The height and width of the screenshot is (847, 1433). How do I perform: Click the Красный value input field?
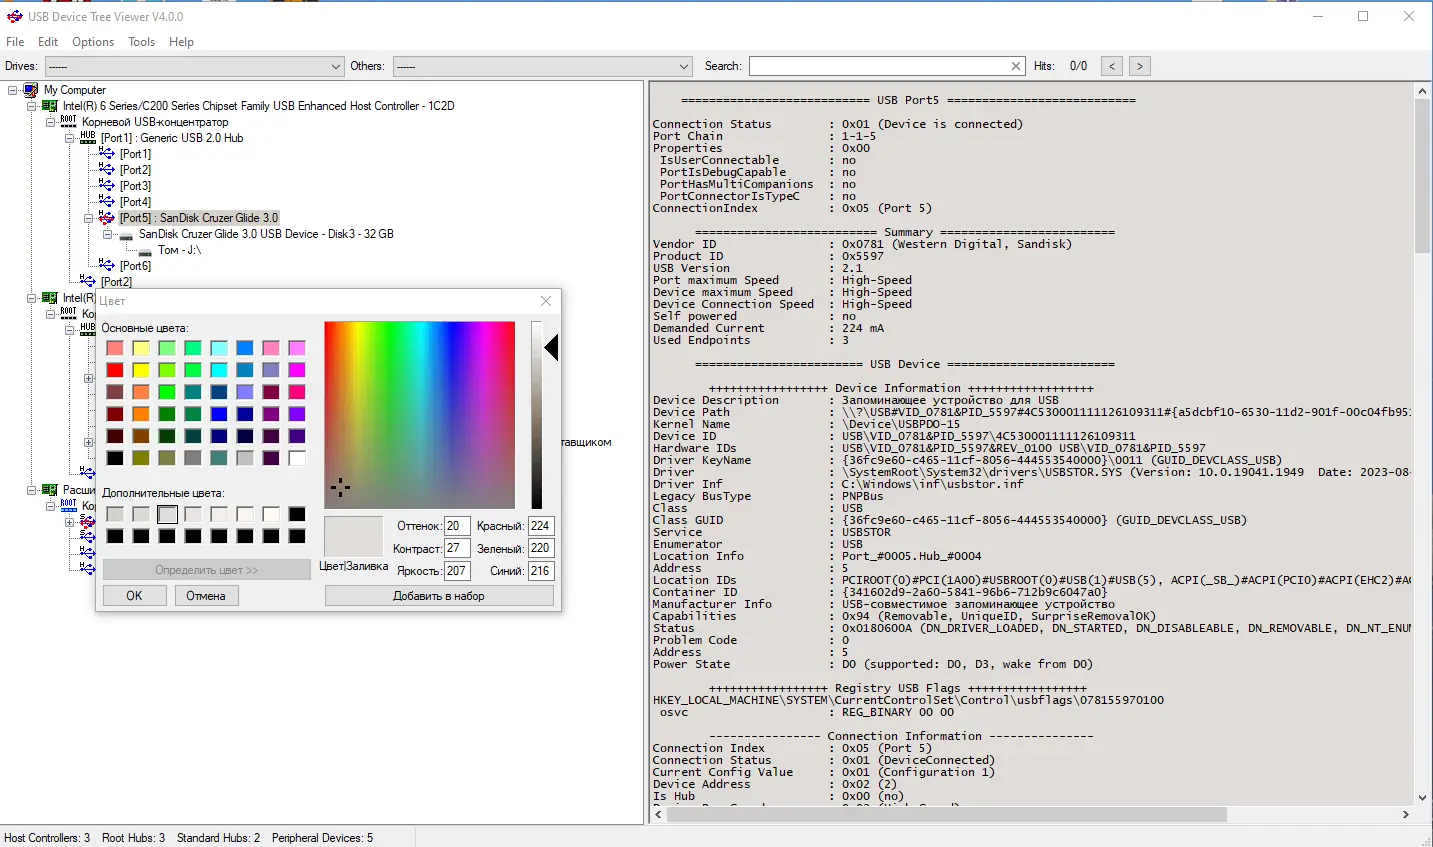click(x=540, y=526)
